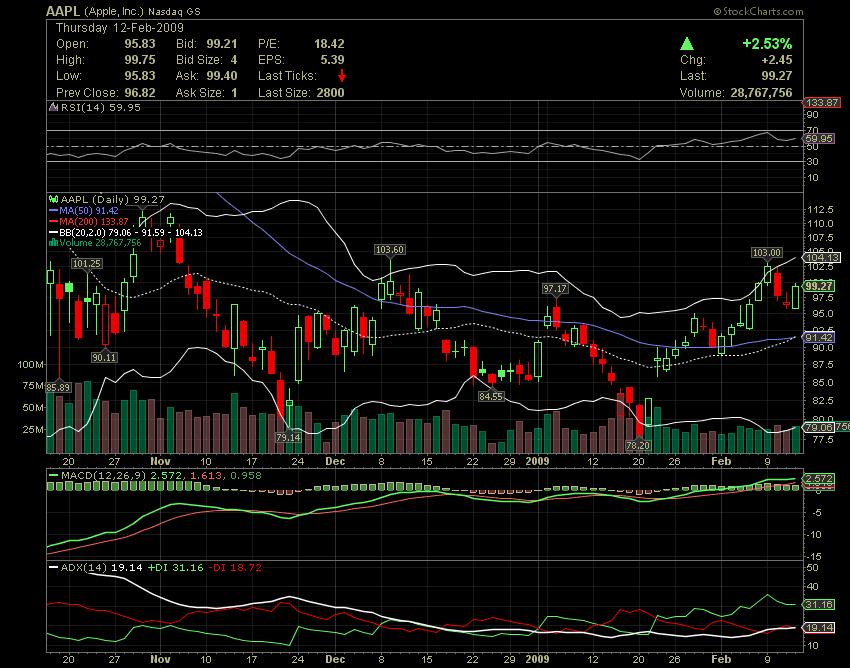Click the red 133.87 tag on right axis
This screenshot has height=668, width=850.
[x=822, y=102]
